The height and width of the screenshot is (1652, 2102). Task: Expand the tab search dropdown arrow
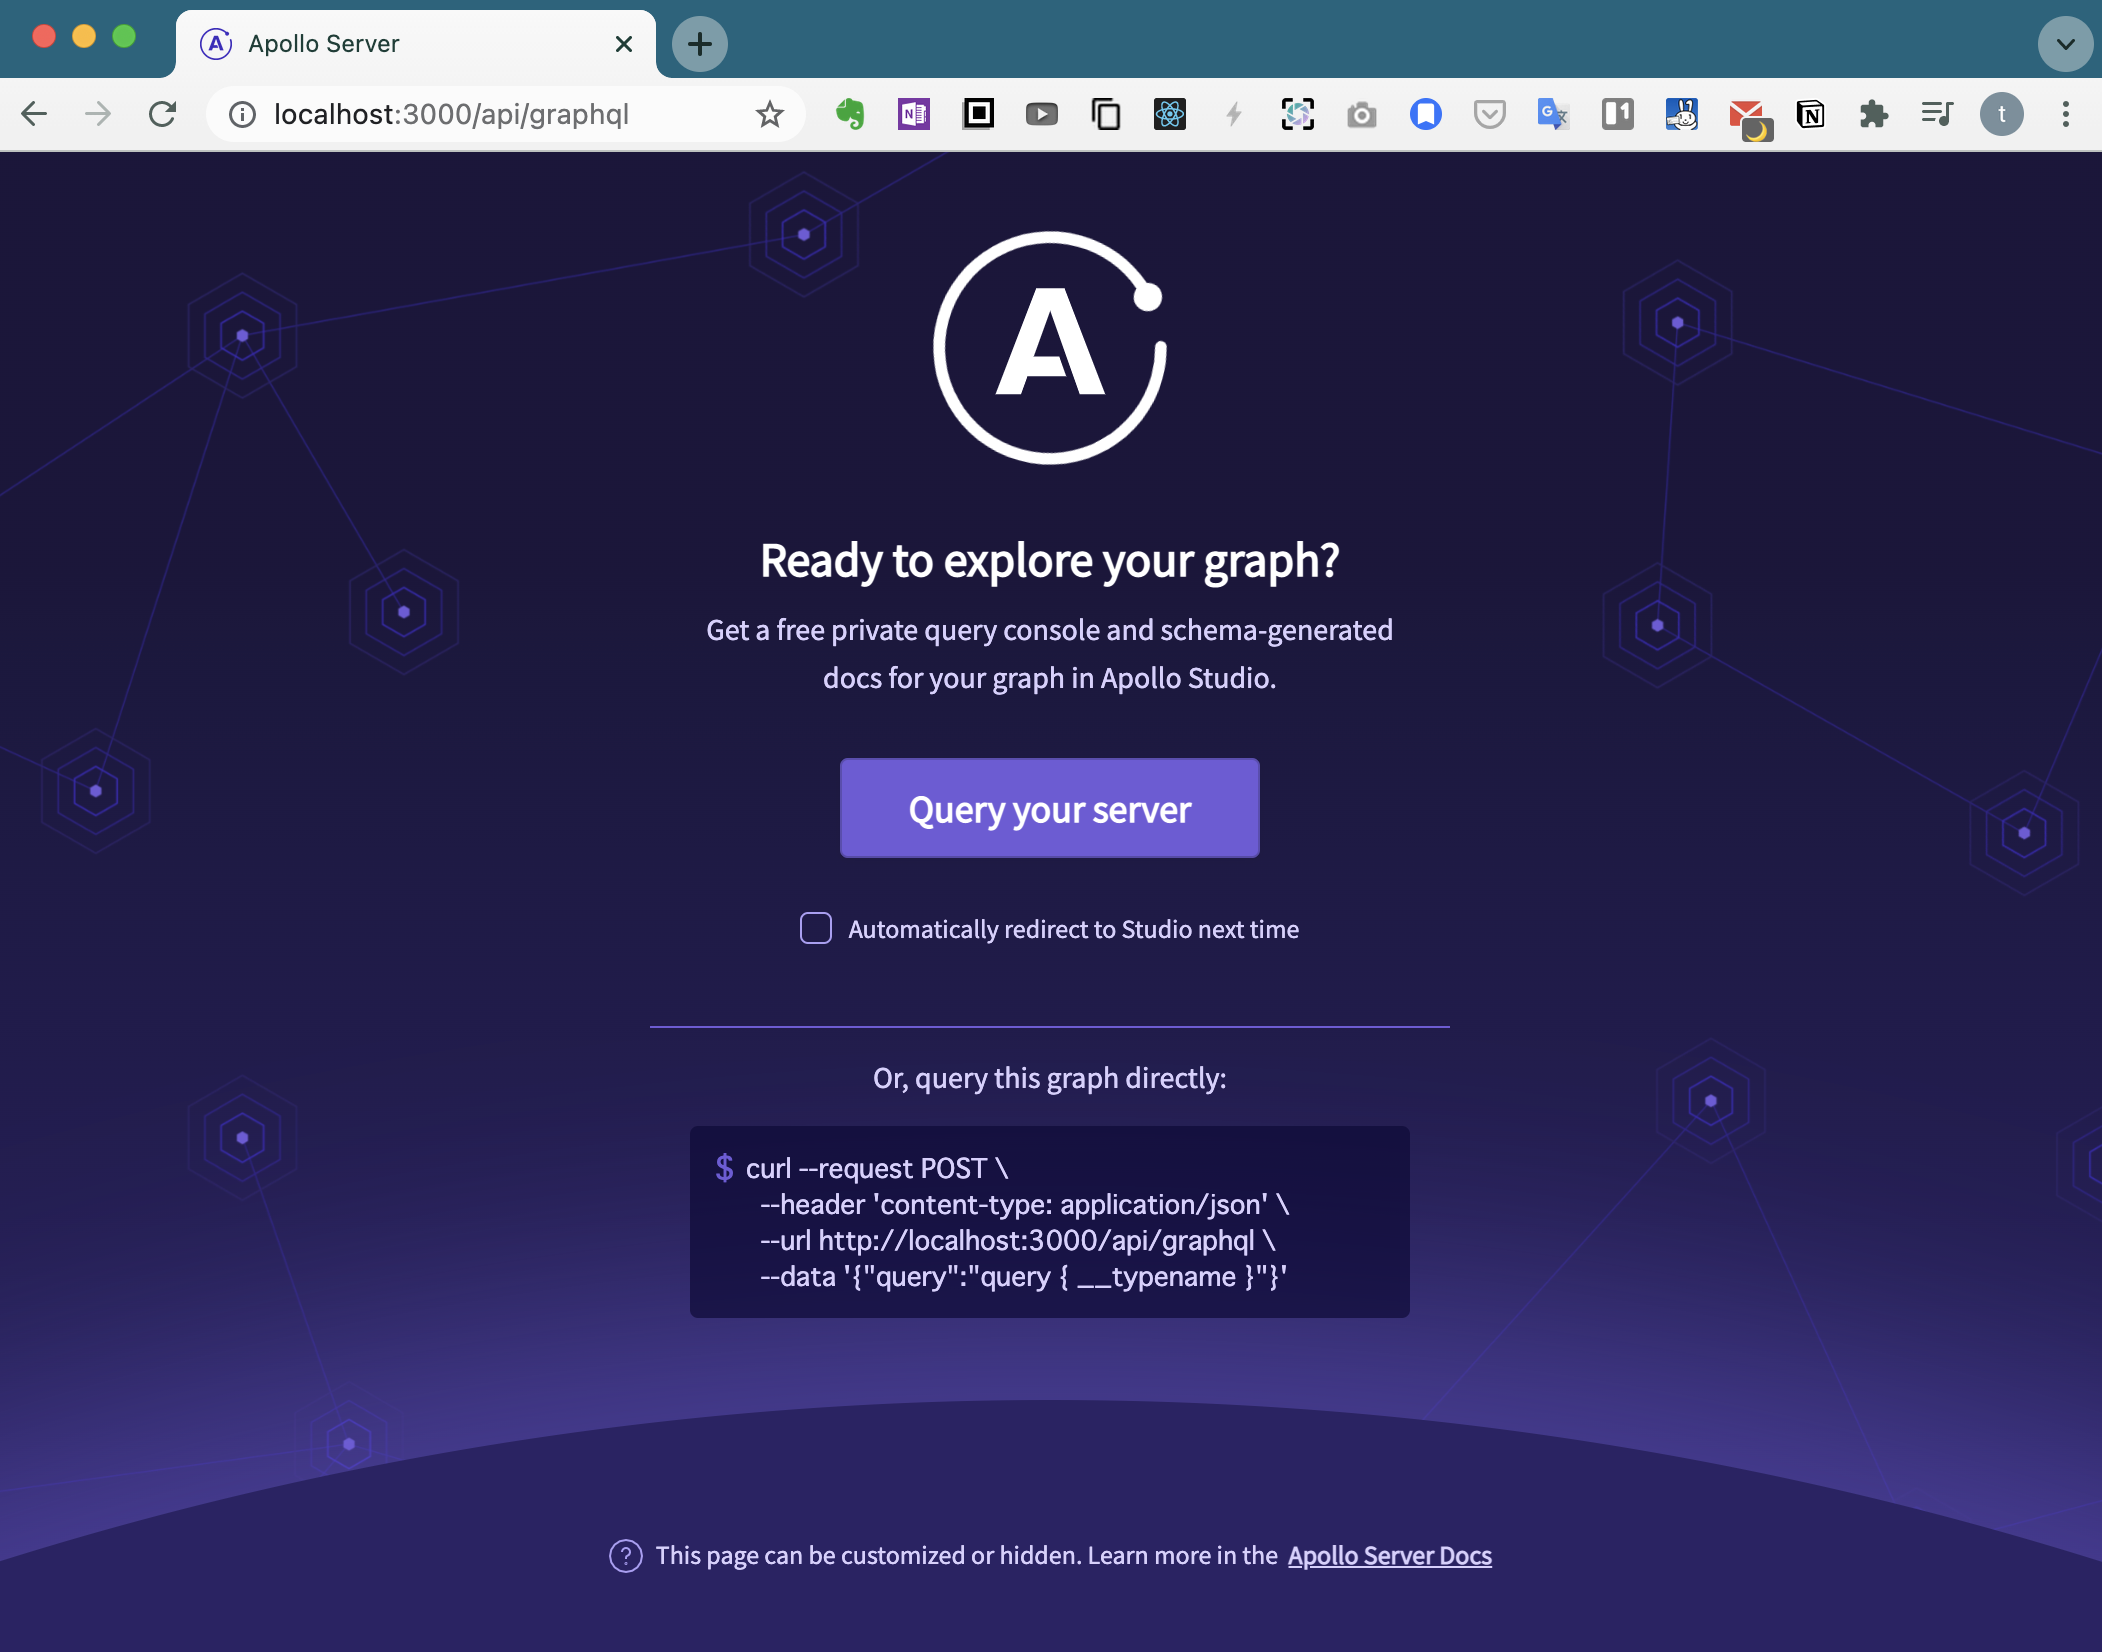(x=2065, y=44)
